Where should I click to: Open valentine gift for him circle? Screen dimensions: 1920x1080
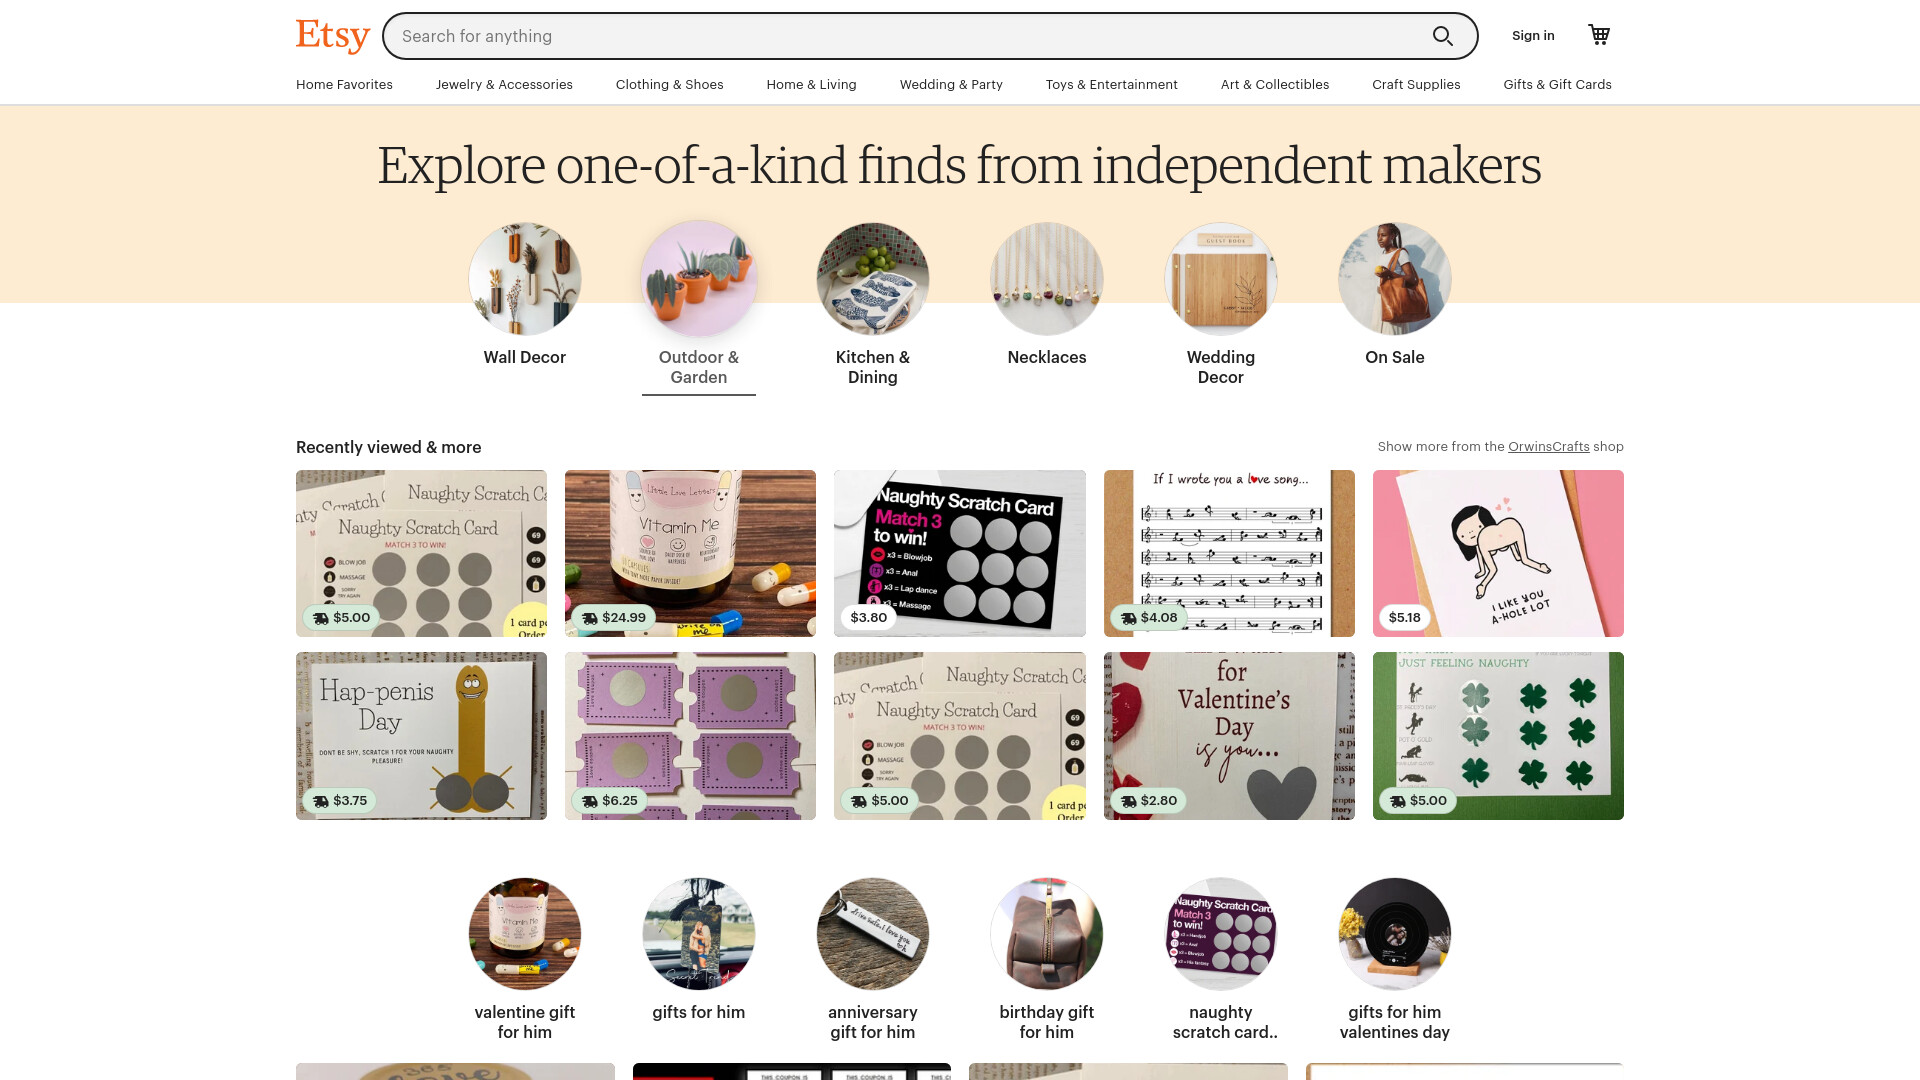(525, 934)
